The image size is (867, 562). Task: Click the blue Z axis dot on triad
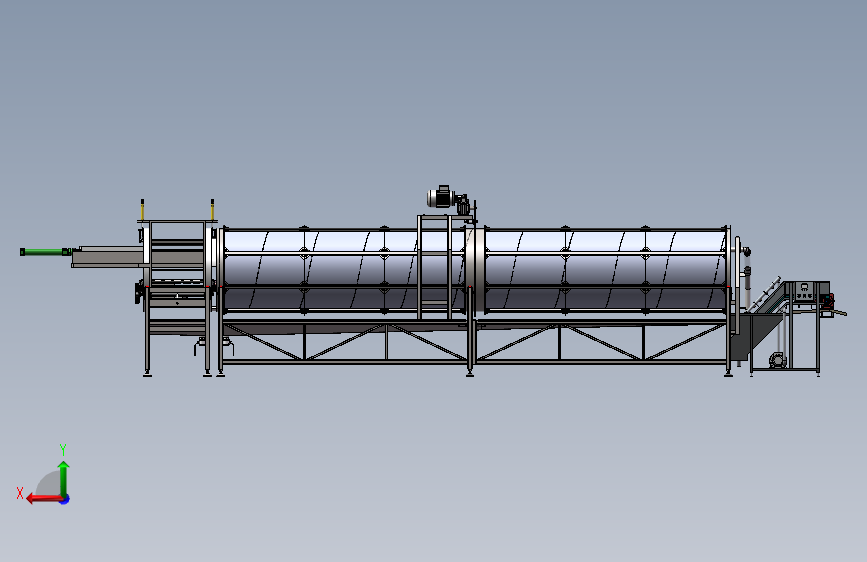pyautogui.click(x=65, y=499)
